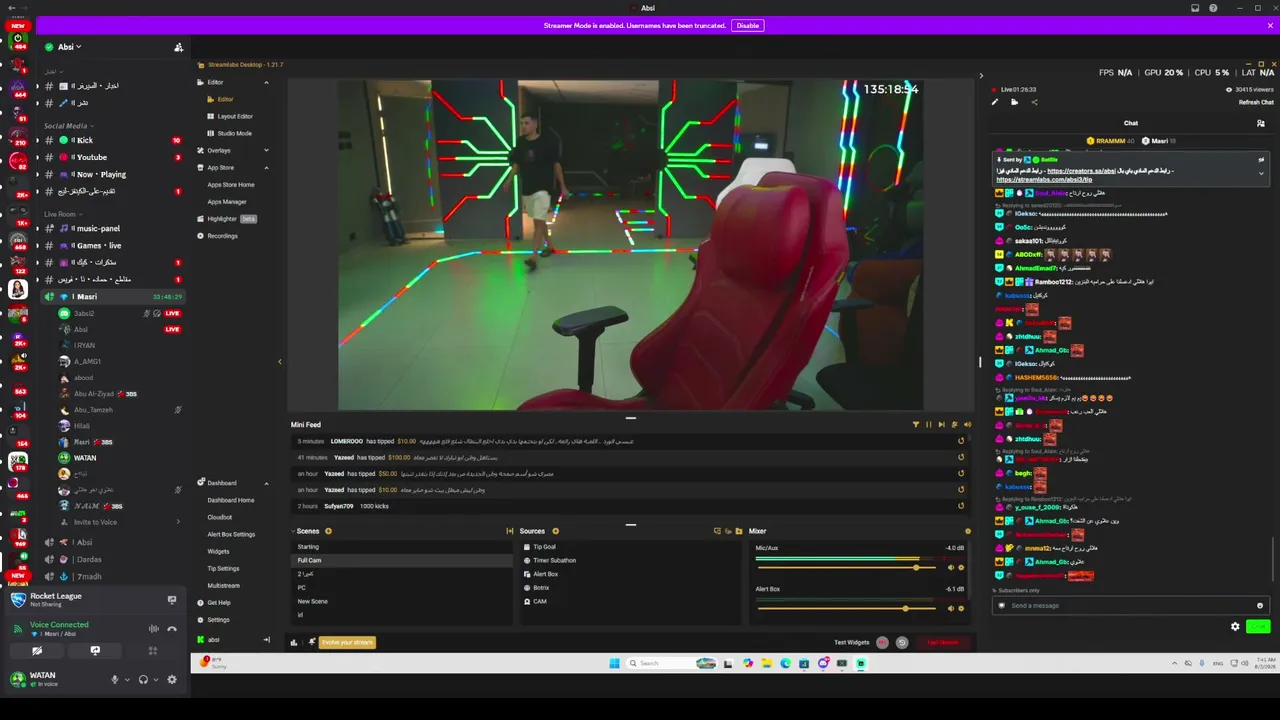This screenshot has width=1280, height=720.
Task: Collapse the Dashboard menu section
Action: pyautogui.click(x=266, y=483)
